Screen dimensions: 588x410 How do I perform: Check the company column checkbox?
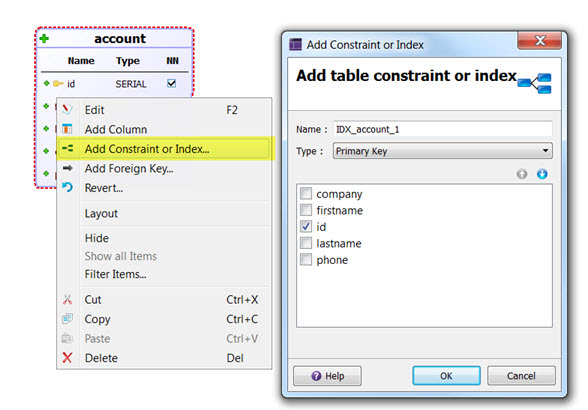click(306, 194)
